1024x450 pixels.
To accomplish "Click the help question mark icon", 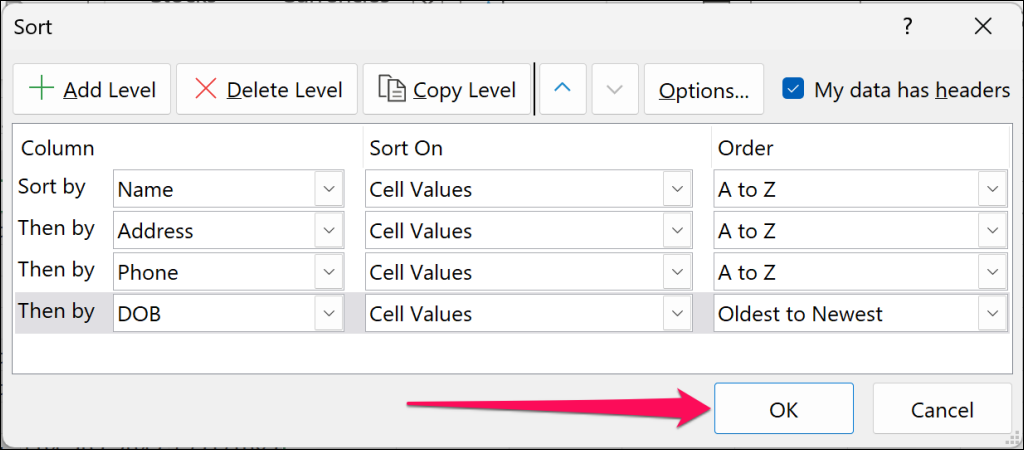I will (908, 27).
